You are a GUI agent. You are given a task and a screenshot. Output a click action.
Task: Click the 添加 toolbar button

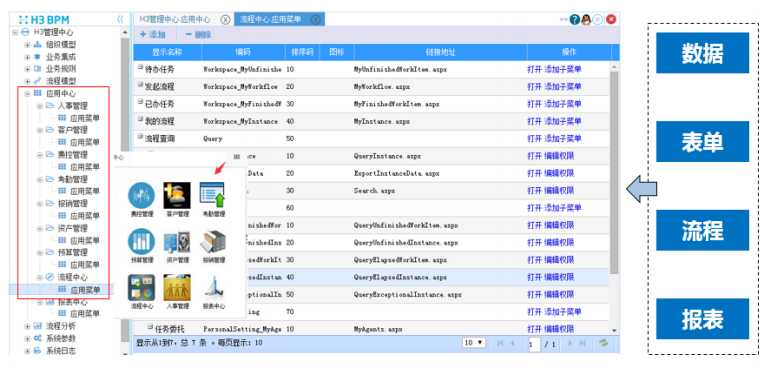(x=152, y=34)
